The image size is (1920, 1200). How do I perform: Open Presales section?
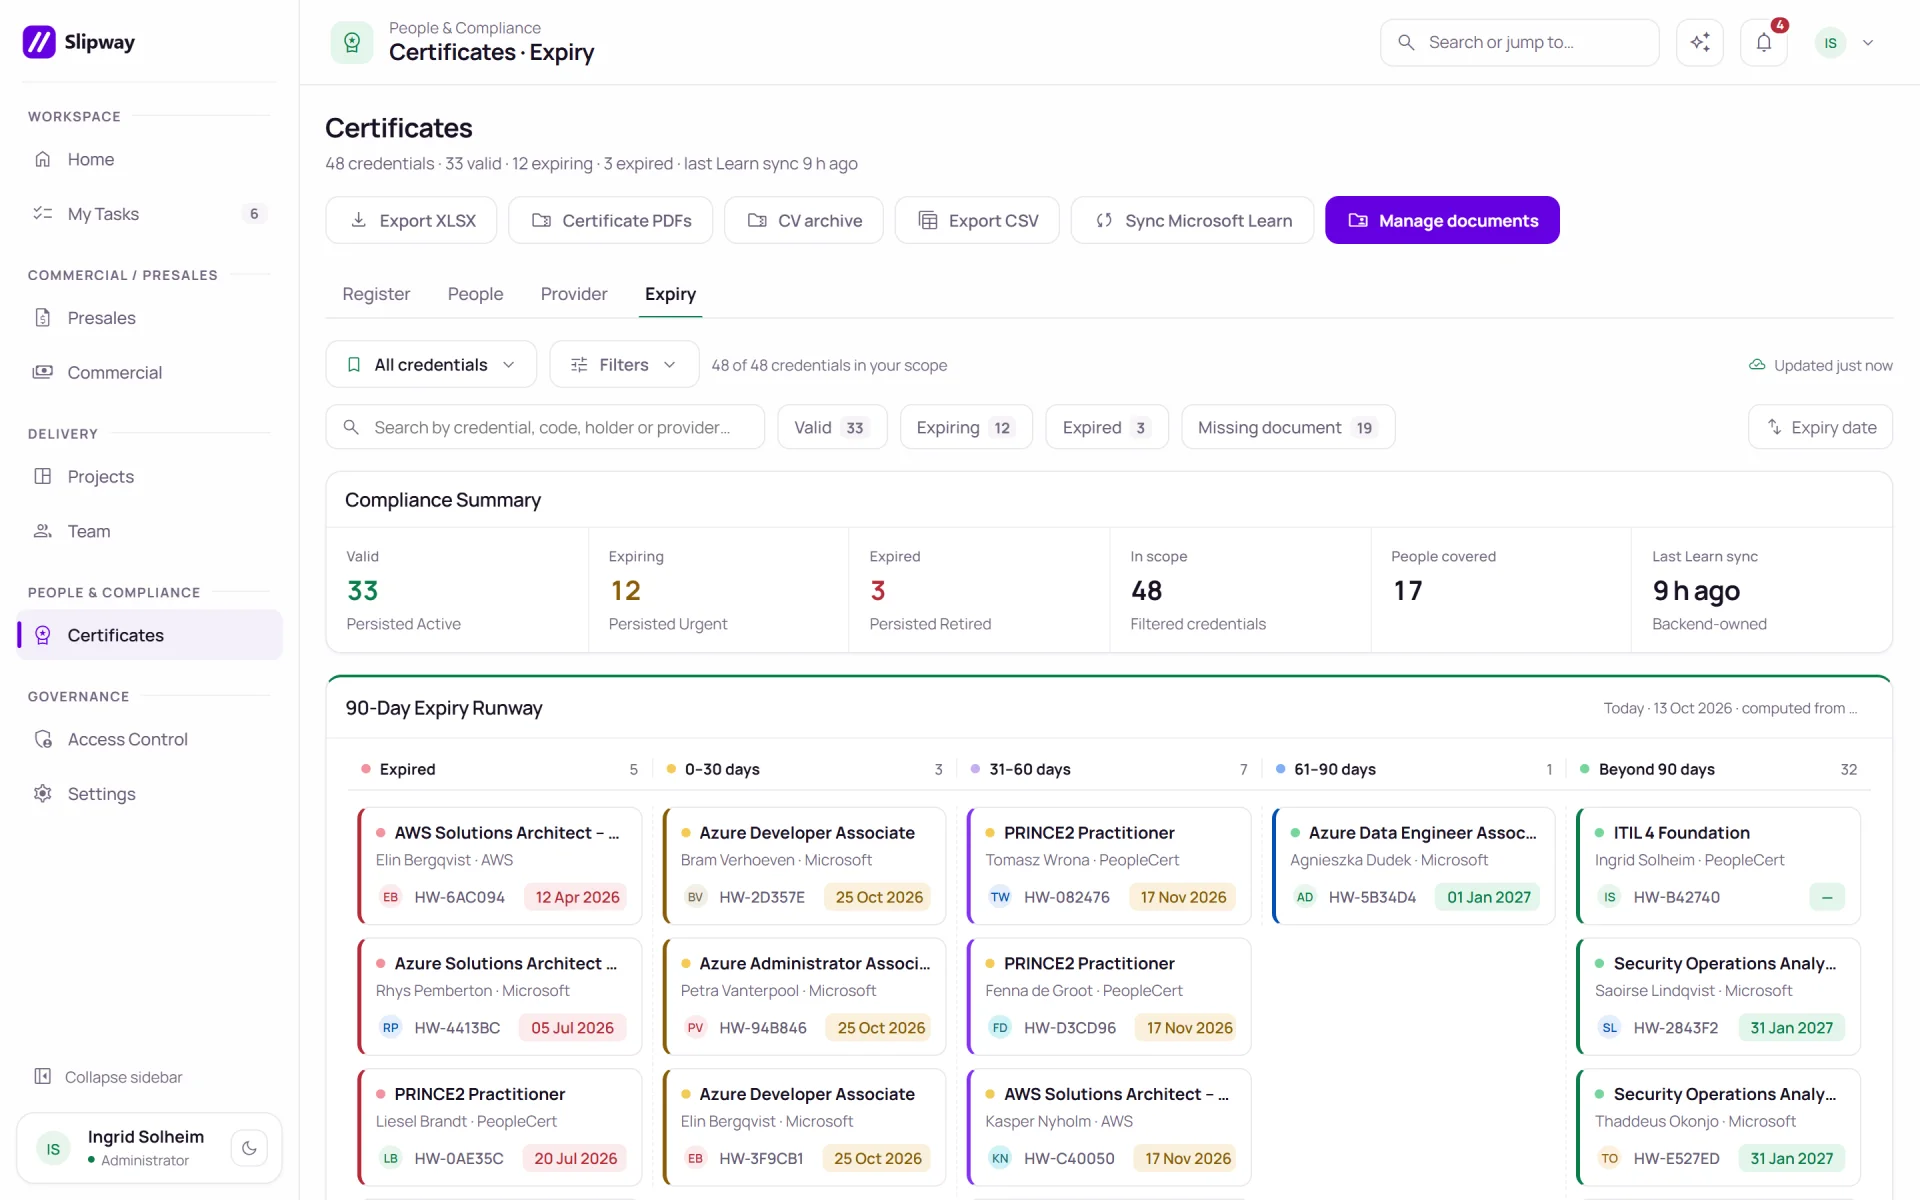[149, 318]
